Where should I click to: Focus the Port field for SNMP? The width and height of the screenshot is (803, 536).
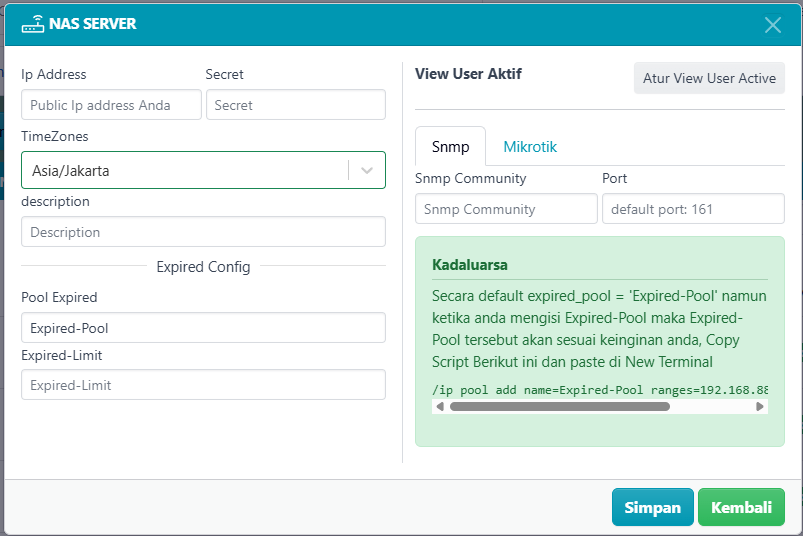pyautogui.click(x=693, y=209)
